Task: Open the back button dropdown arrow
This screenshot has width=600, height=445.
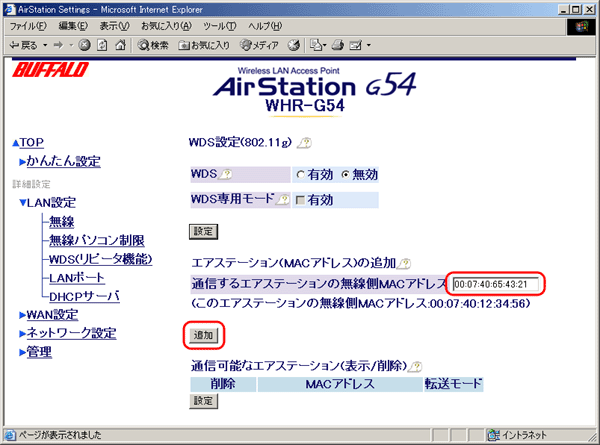Action: (x=45, y=46)
